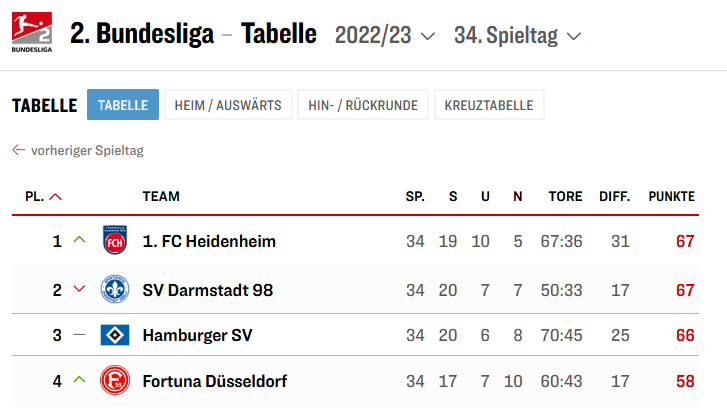Screen dimensions: 727x408
Task: Click the PUNKTE column header
Action: [x=671, y=197]
